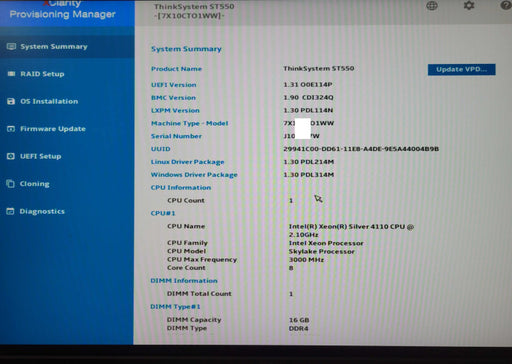Click the DIMM Information heading

tap(184, 281)
